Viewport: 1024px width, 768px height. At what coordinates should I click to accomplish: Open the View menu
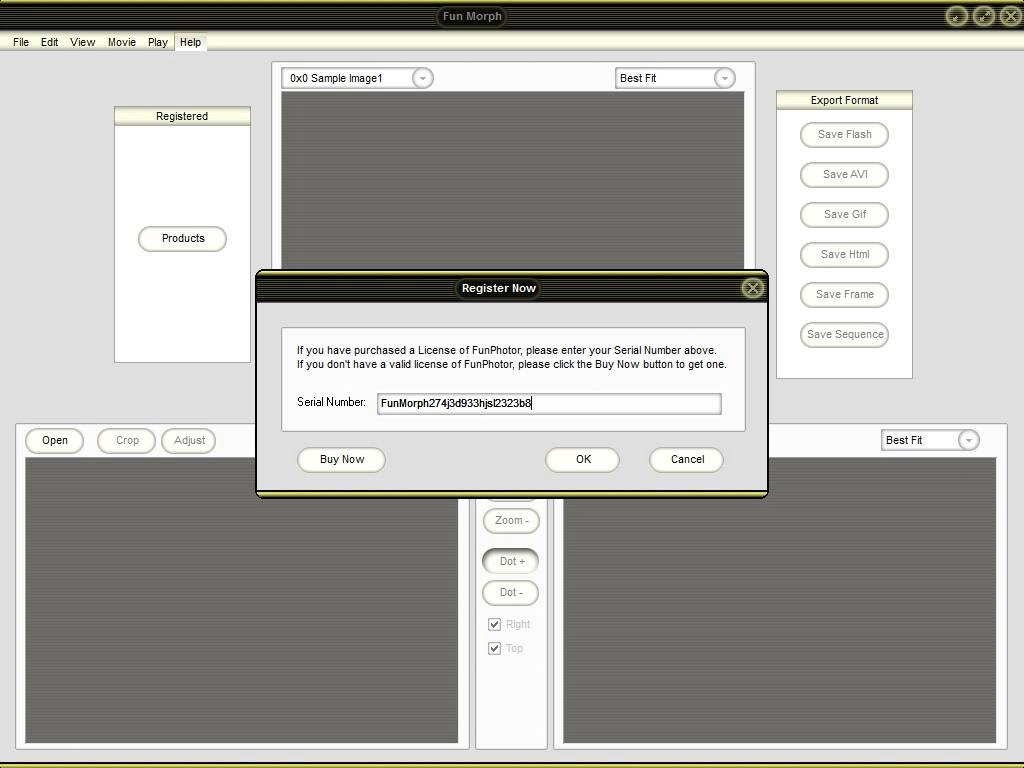coord(83,42)
